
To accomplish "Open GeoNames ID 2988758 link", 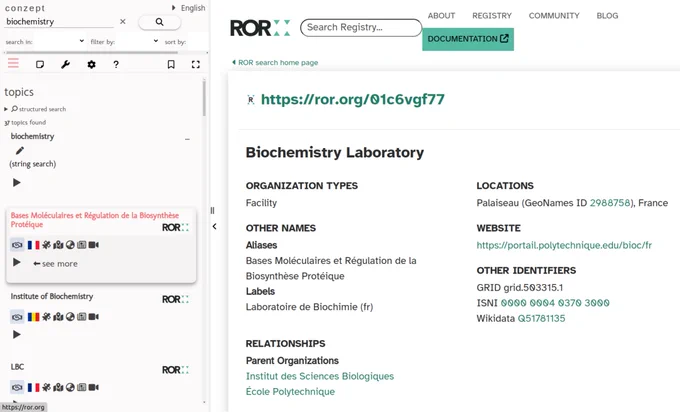I will (610, 203).
